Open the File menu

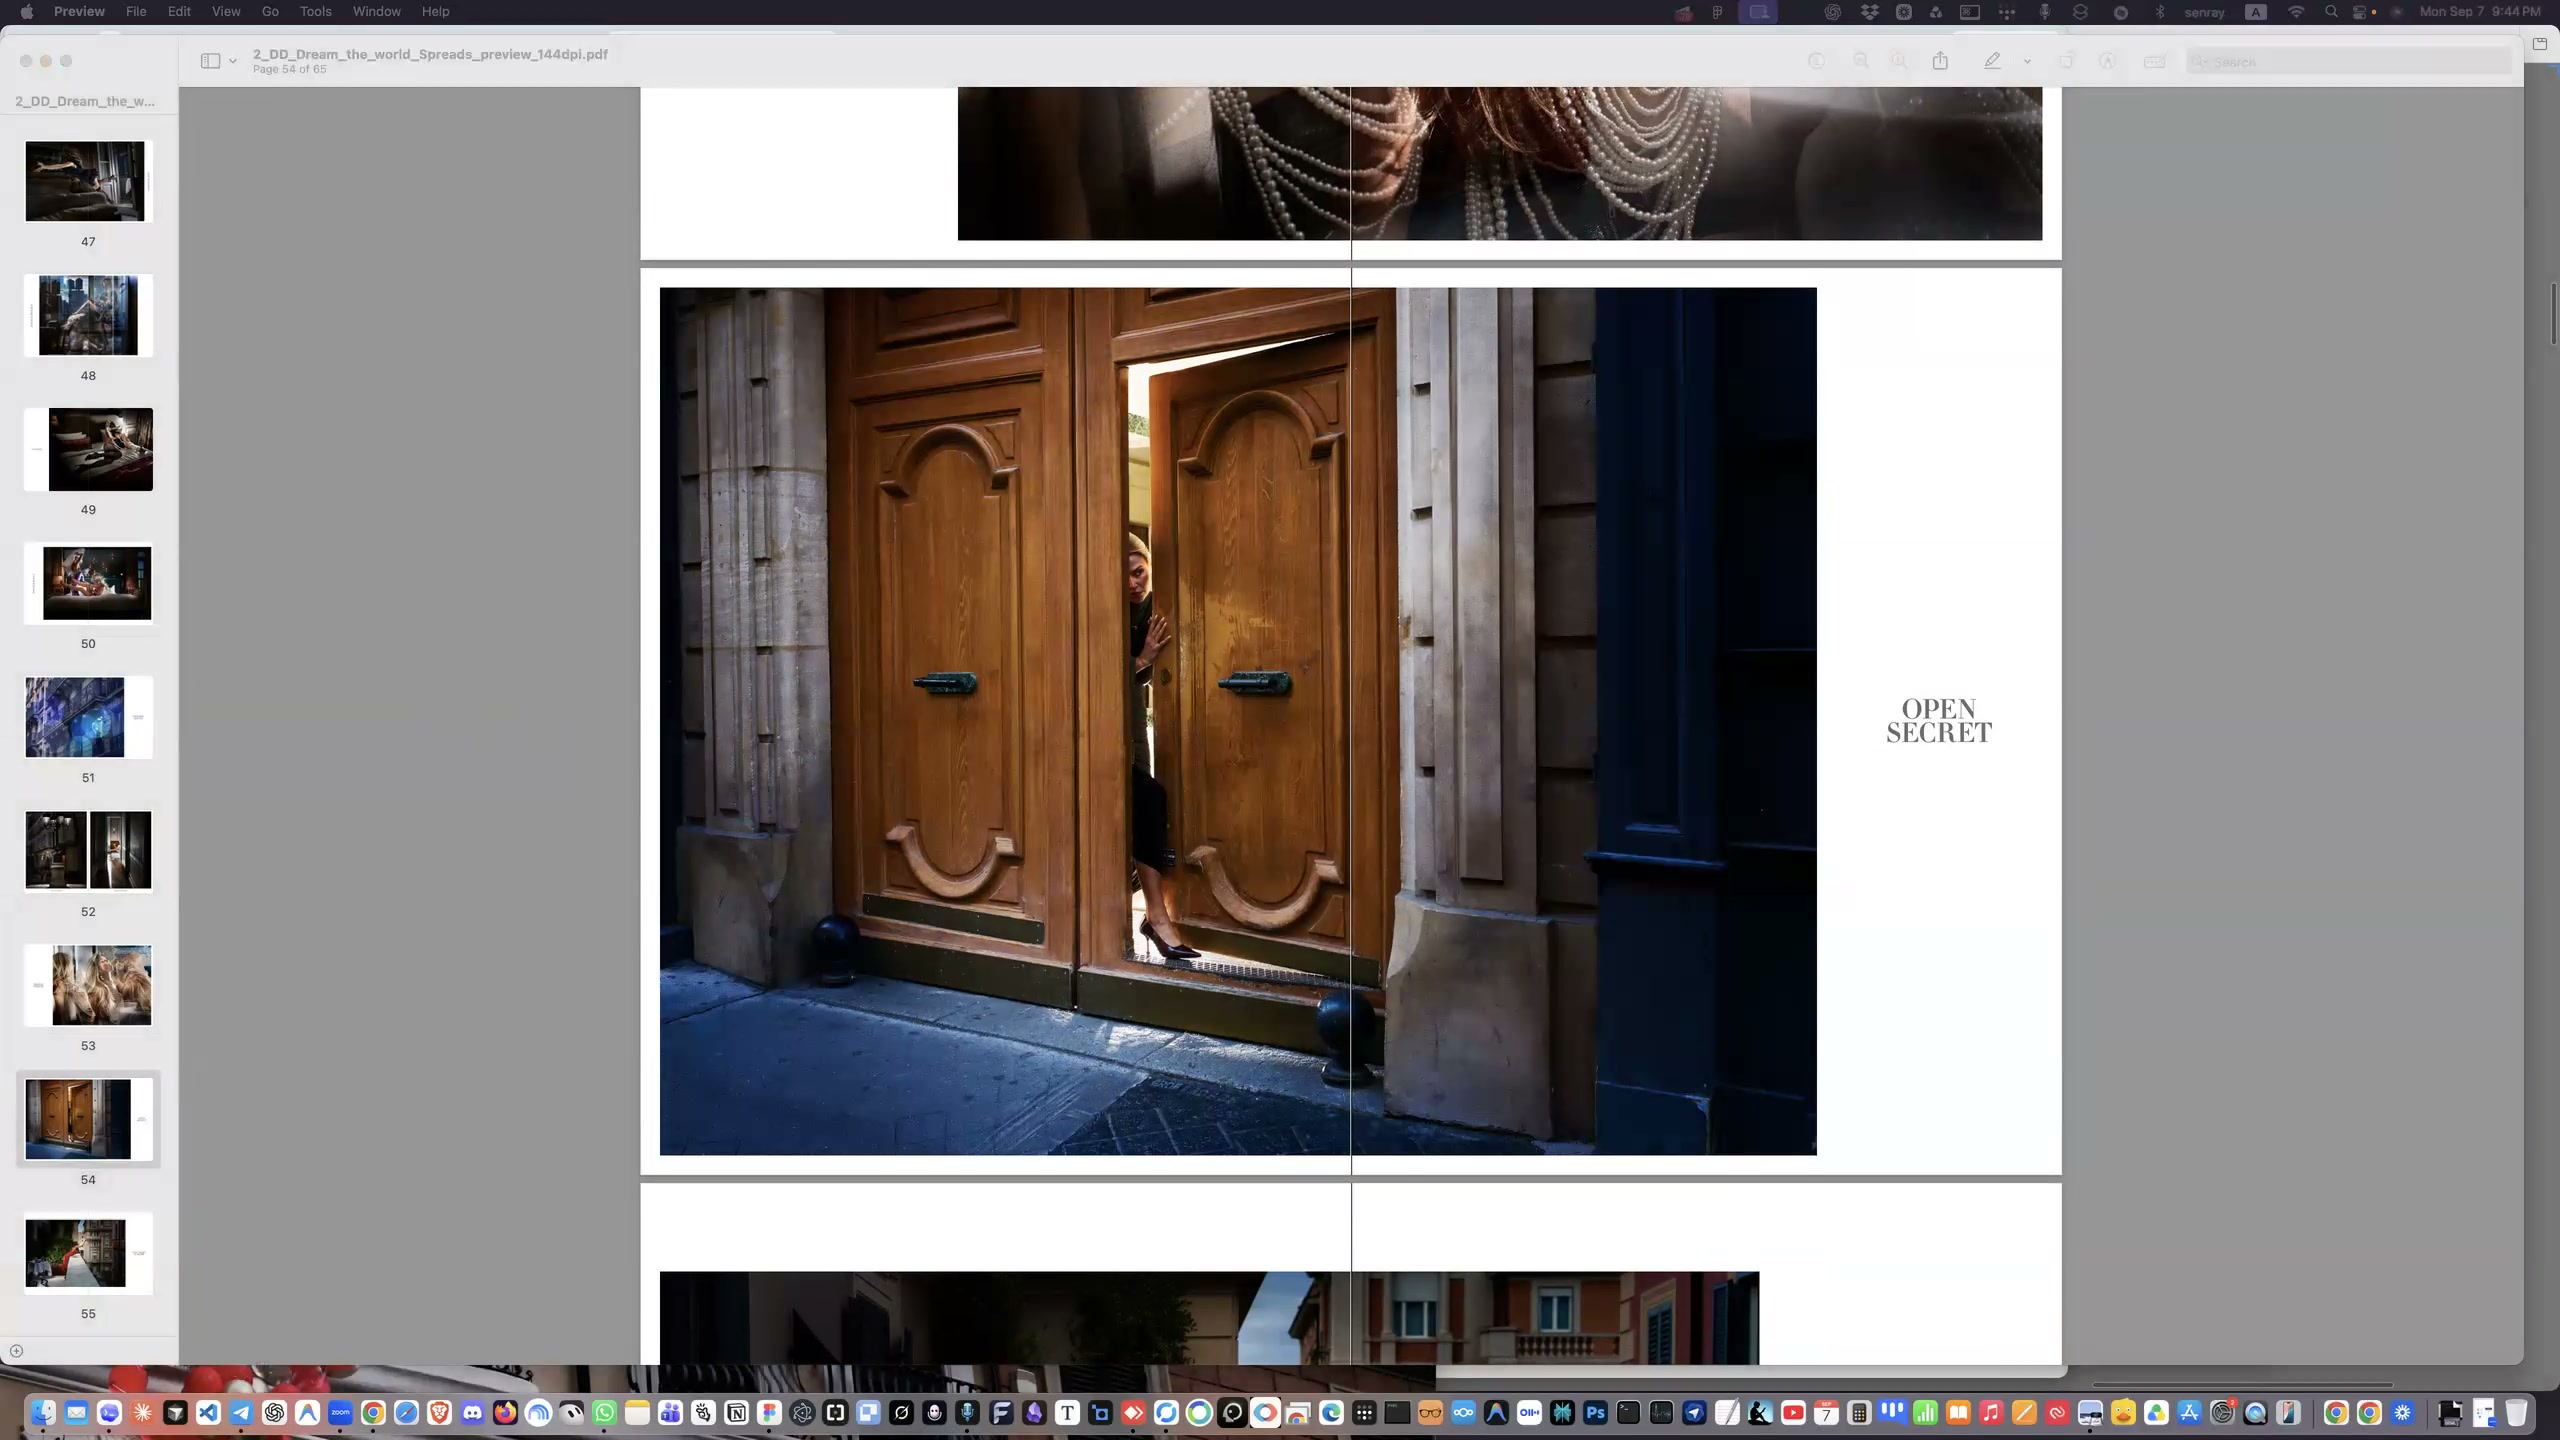pos(136,11)
